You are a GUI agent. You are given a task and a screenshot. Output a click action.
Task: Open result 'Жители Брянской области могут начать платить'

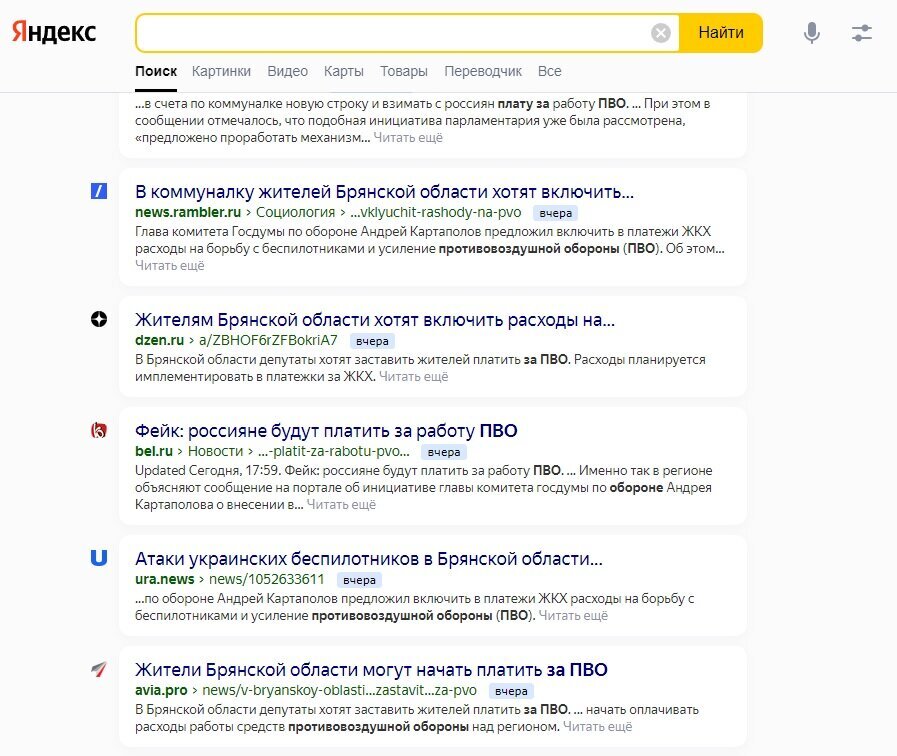point(371,670)
